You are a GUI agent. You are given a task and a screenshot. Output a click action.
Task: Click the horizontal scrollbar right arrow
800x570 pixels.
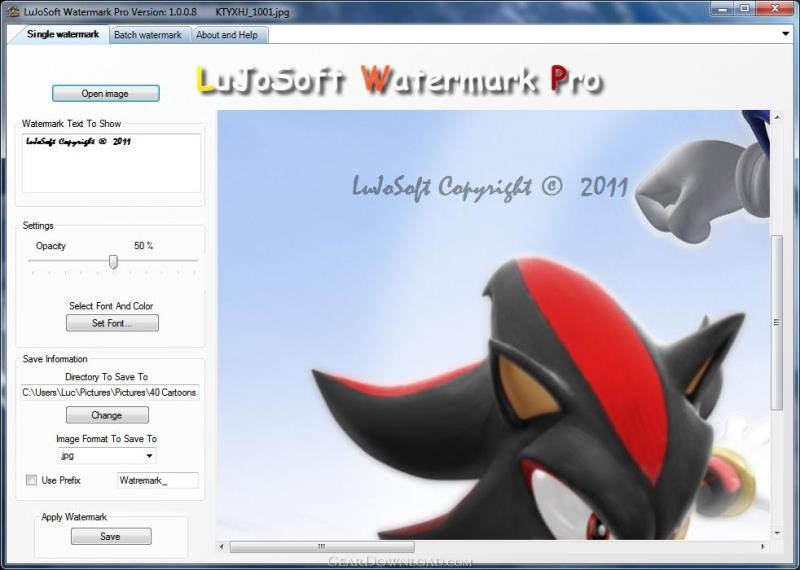[763, 547]
